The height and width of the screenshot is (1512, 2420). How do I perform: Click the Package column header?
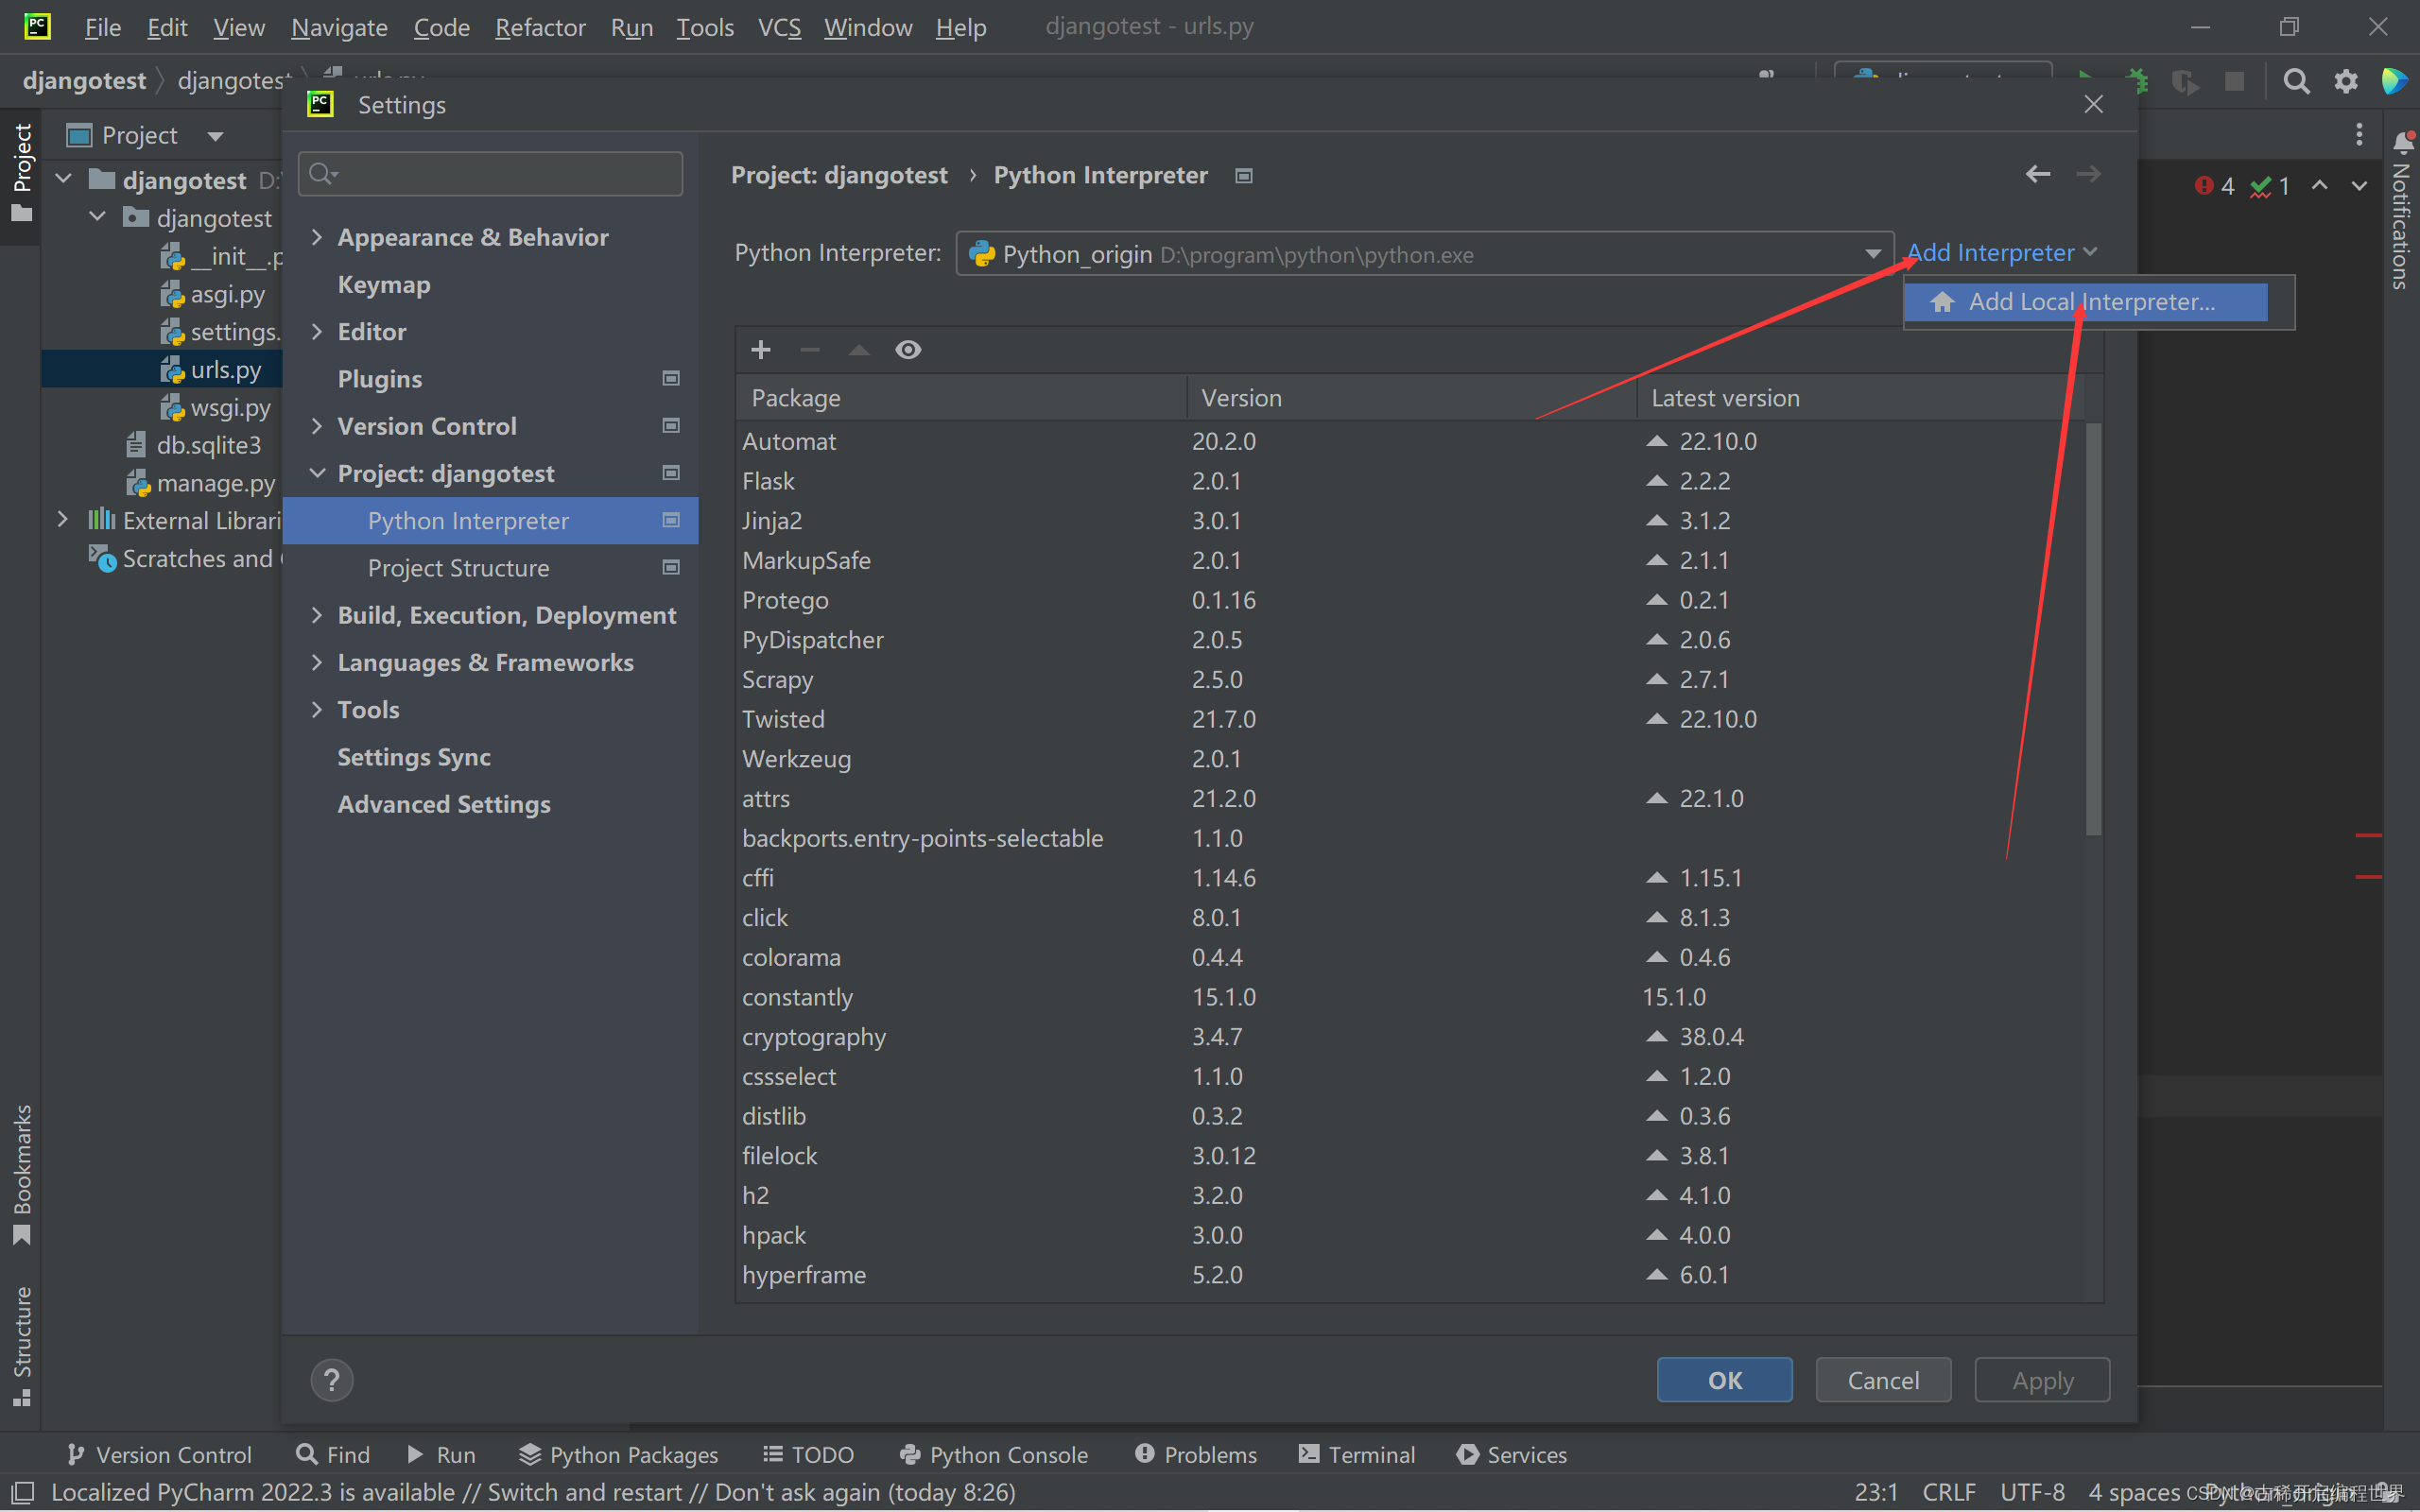point(961,397)
